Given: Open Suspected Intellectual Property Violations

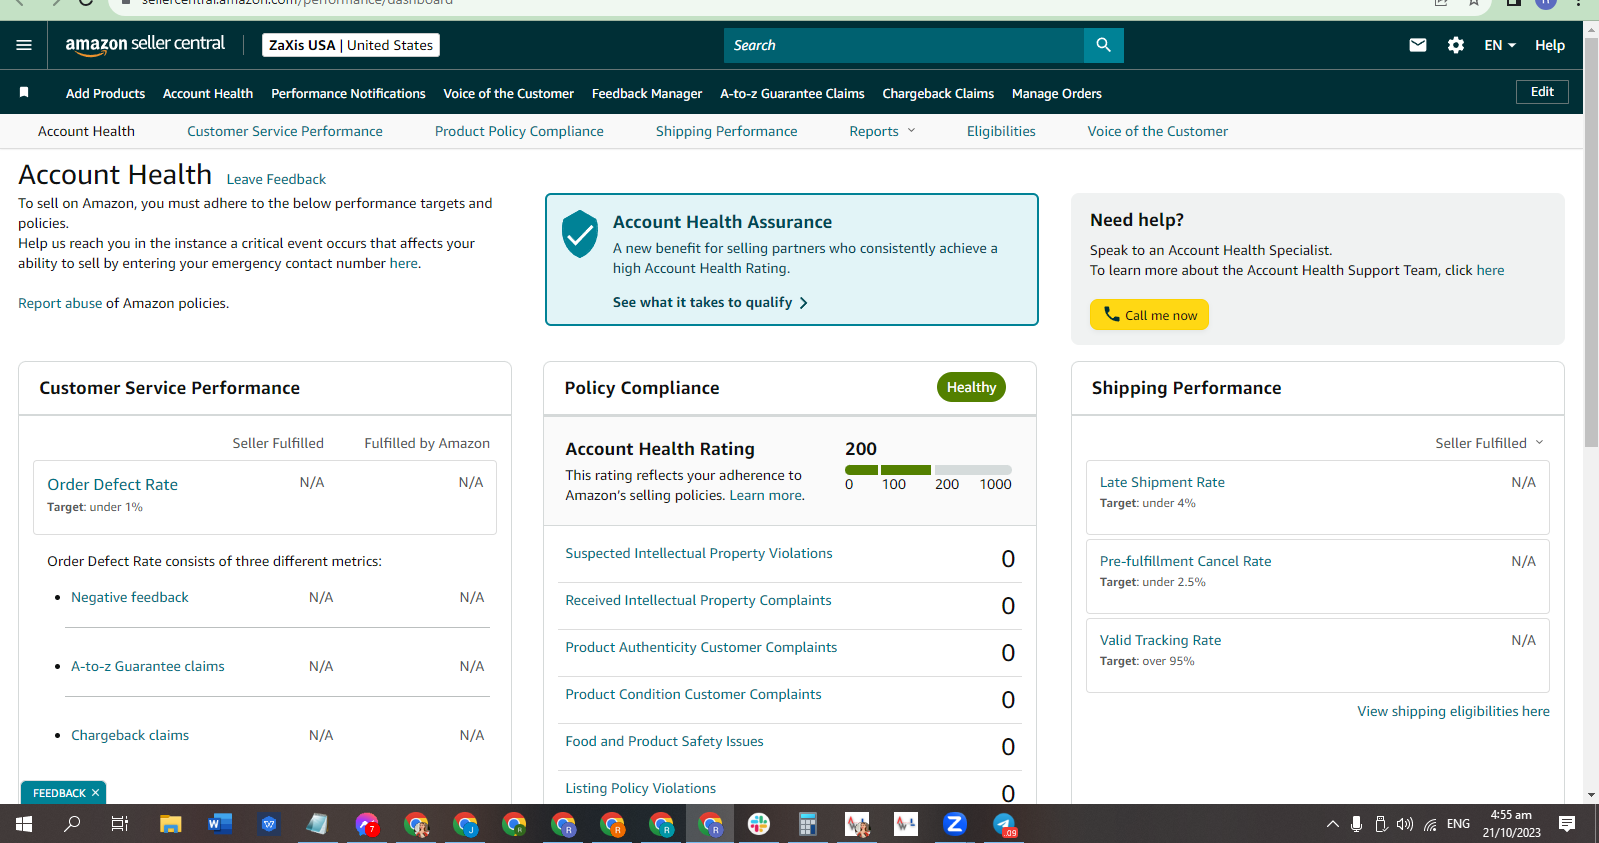Looking at the screenshot, I should [x=699, y=553].
